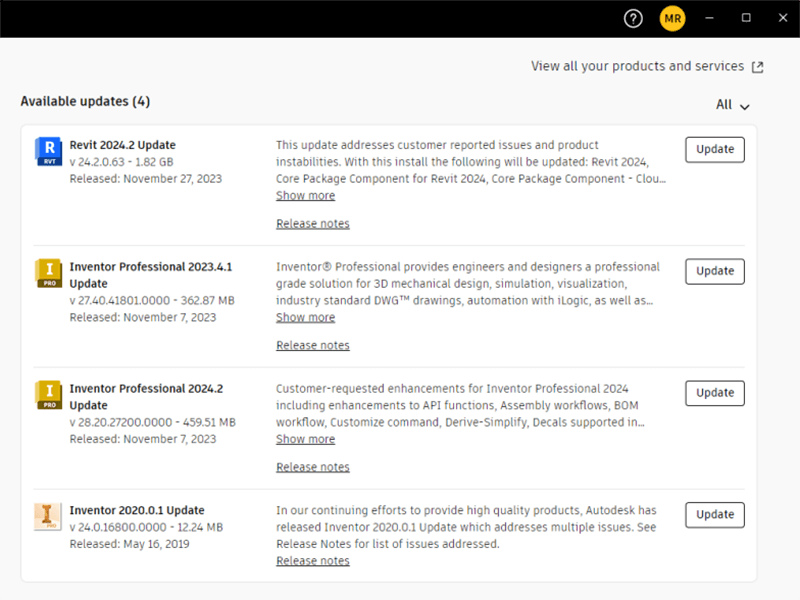The width and height of the screenshot is (800, 600).
Task: Click the Revit product icon
Action: [48, 151]
